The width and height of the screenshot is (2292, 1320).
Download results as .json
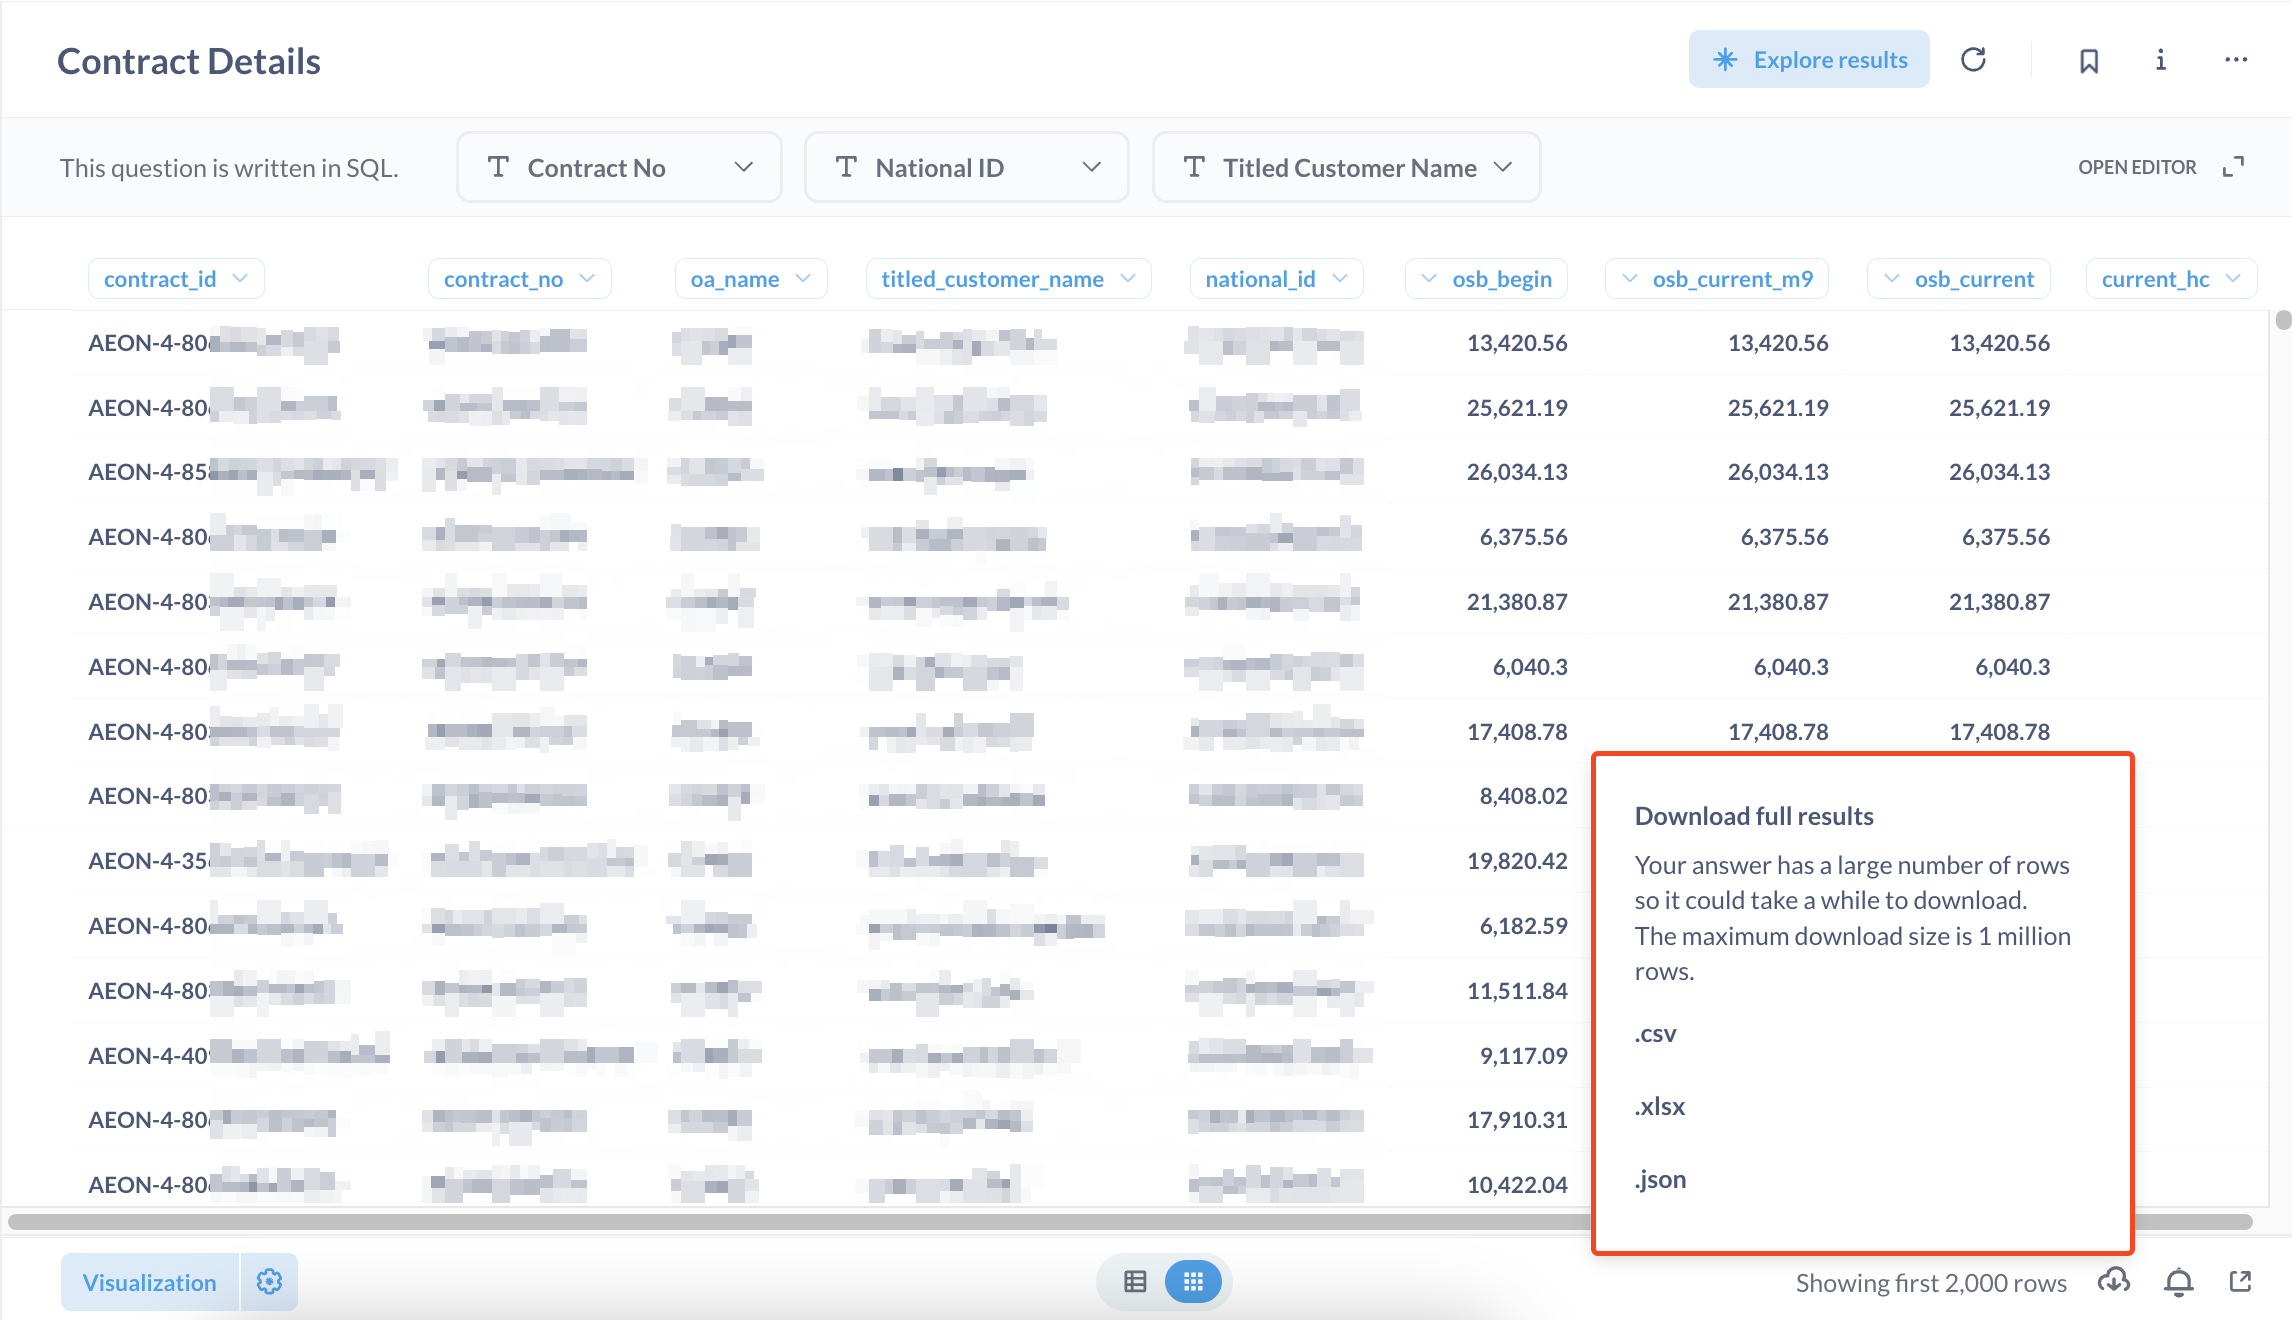tap(1660, 1180)
